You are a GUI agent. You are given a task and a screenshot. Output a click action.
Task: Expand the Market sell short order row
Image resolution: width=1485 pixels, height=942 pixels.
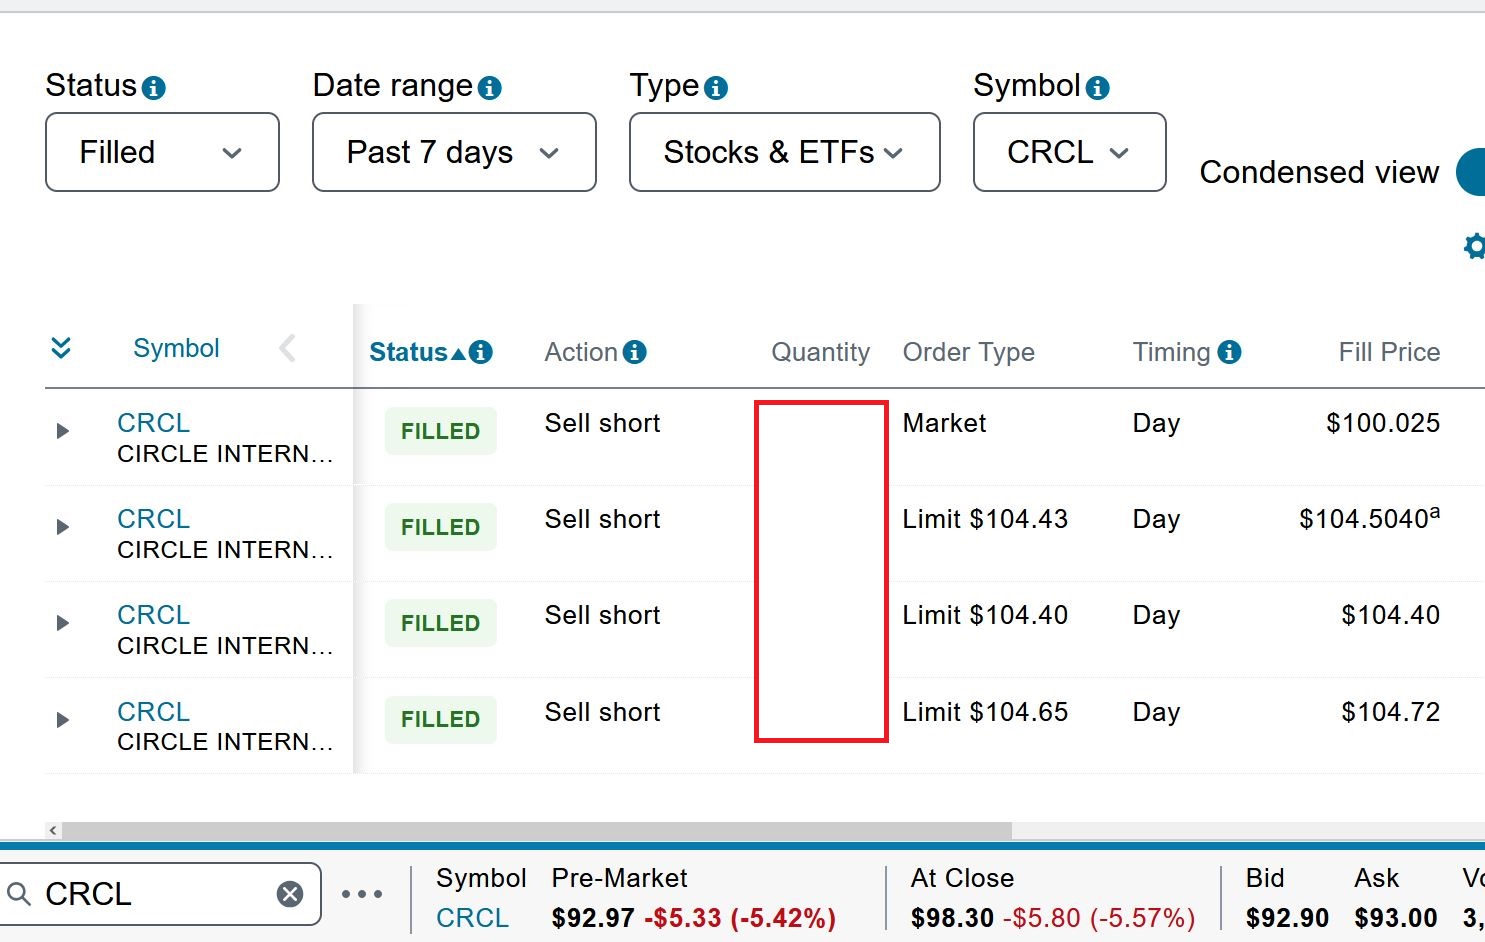point(62,431)
